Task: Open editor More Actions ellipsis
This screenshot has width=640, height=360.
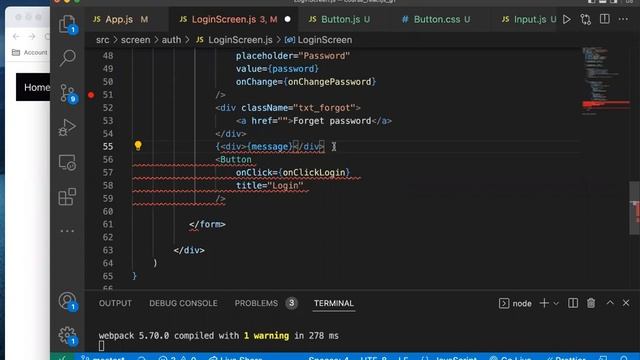Action: coord(623,19)
